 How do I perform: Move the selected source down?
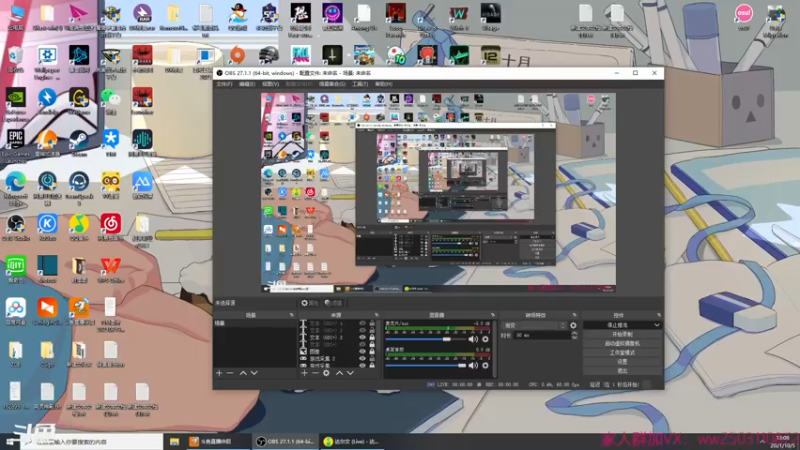[x=351, y=373]
